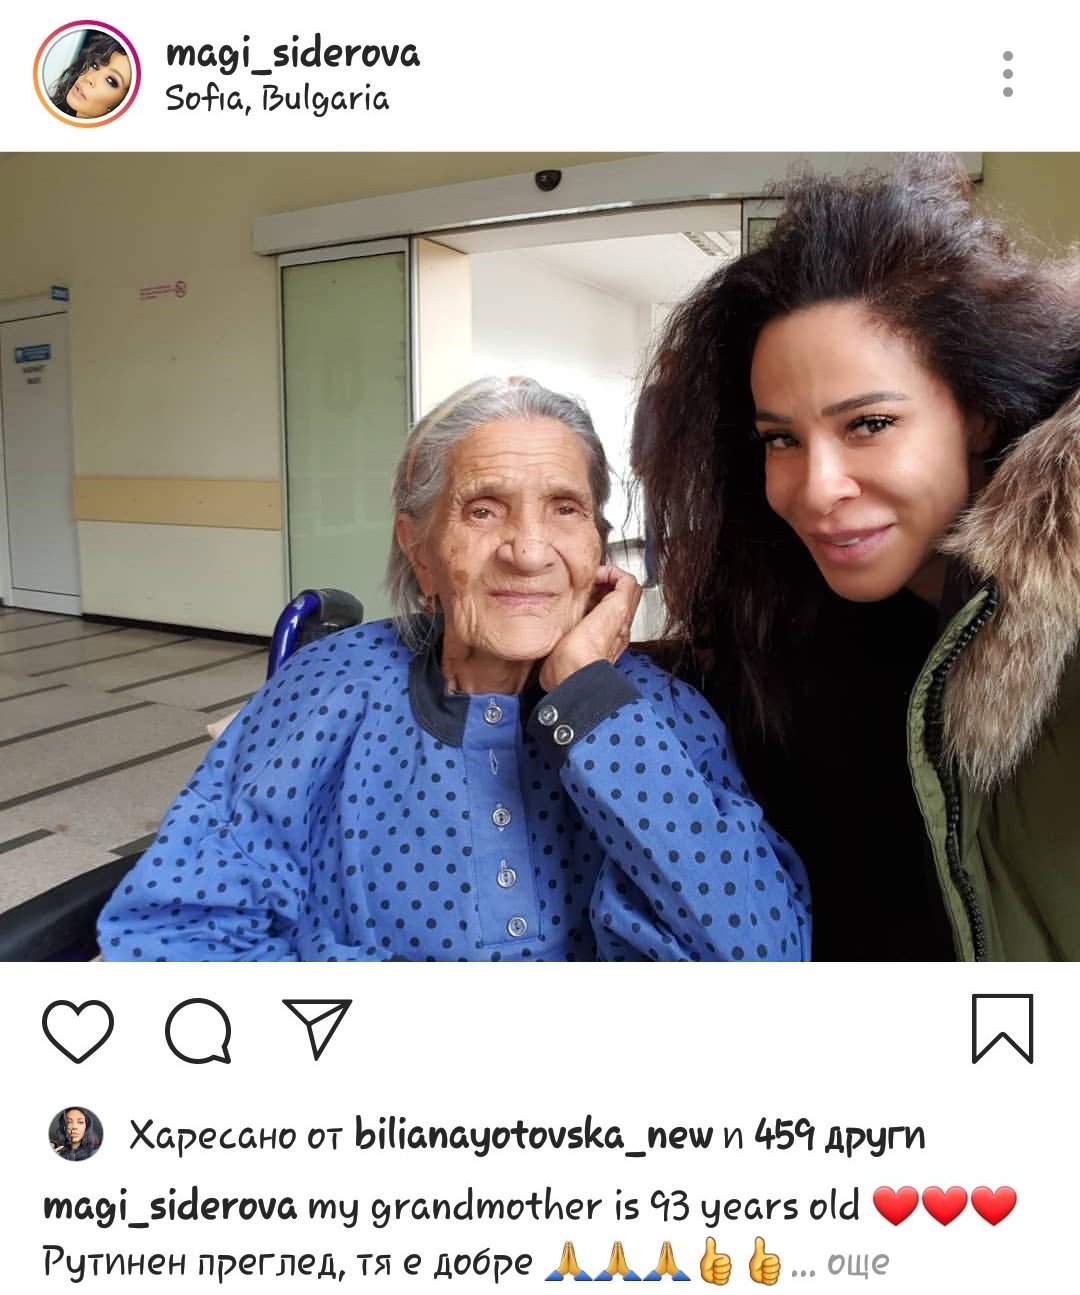The height and width of the screenshot is (1295, 1080).
Task: Tap the caption text about grandmother
Action: (583, 1207)
